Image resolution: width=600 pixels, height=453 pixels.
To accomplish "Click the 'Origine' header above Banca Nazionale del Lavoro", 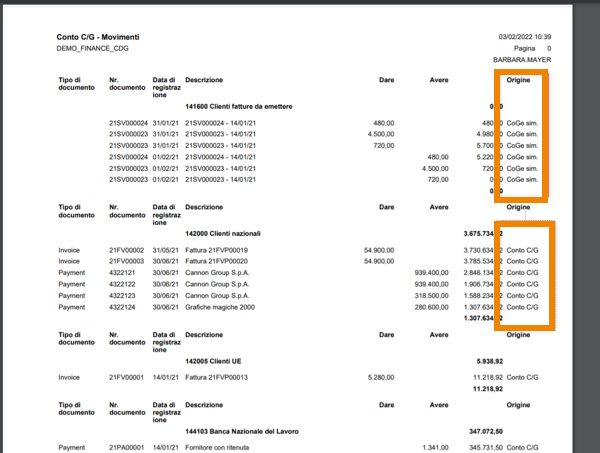I will click(518, 405).
